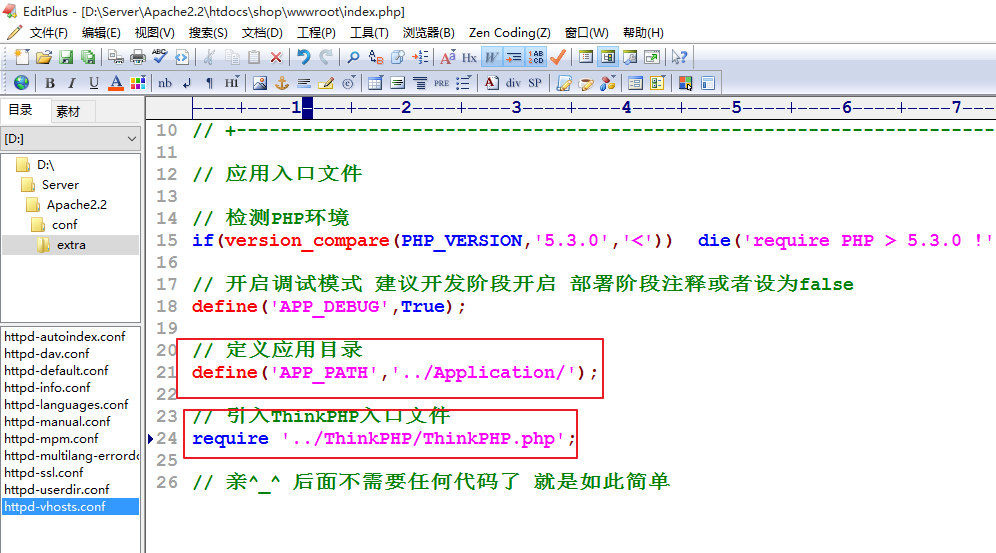The image size is (996, 553).
Task: Open the drive selector dropdown [D:]
Action: [70, 139]
